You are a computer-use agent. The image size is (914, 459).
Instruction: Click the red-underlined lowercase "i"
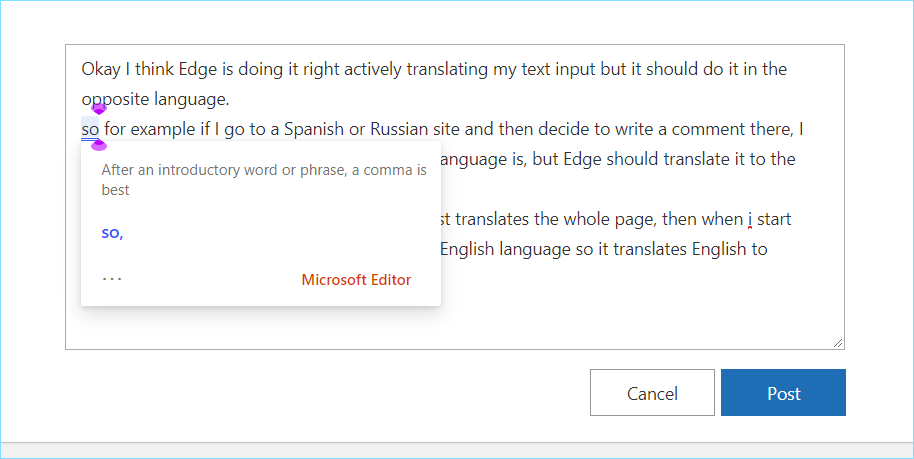749,219
